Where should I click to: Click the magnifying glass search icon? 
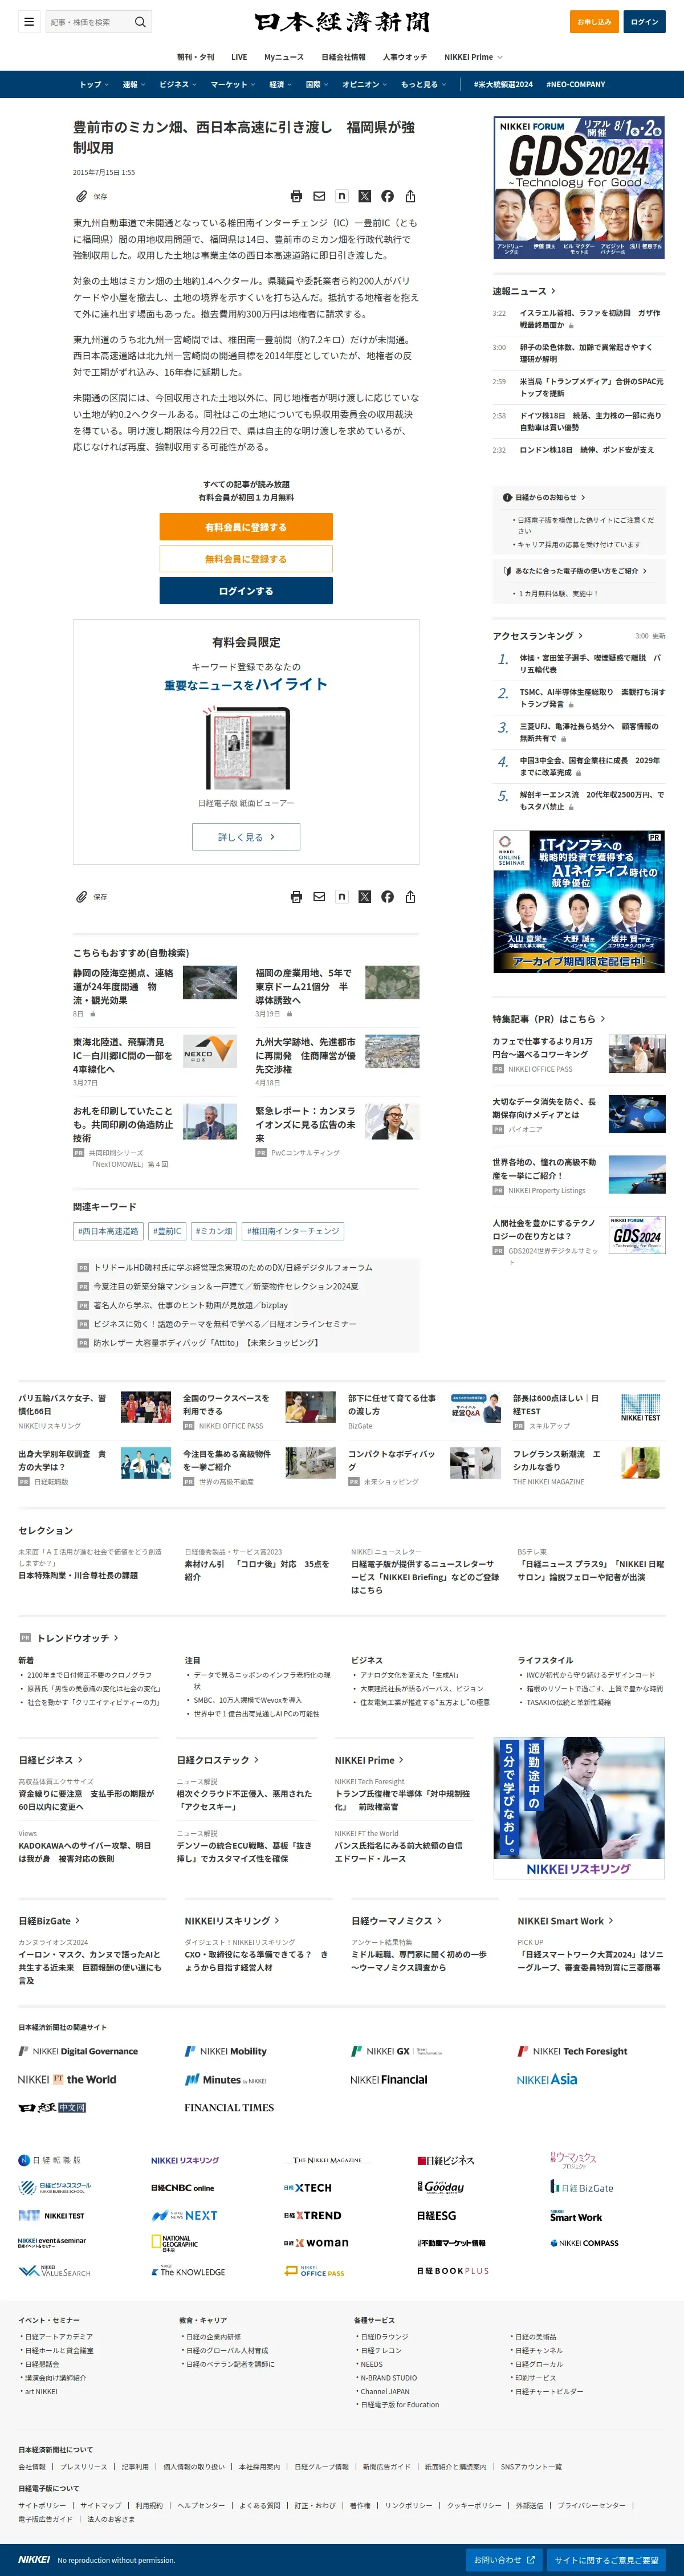point(140,21)
